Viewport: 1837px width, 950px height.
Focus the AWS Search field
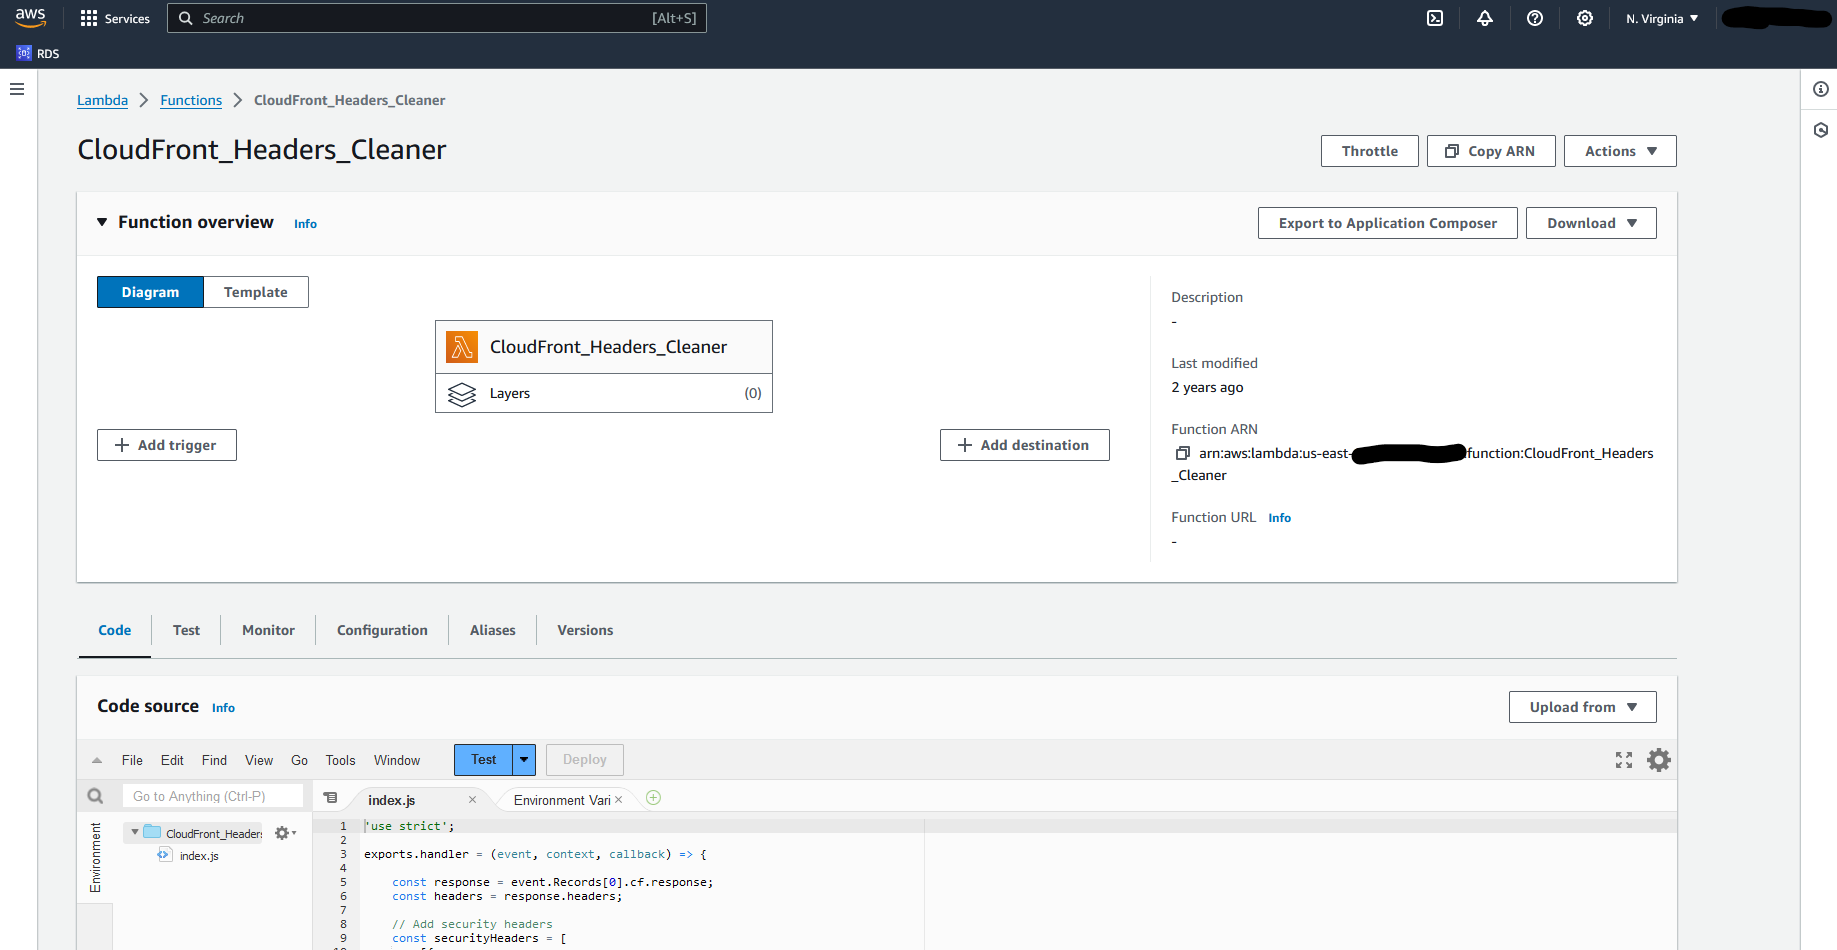coord(437,18)
